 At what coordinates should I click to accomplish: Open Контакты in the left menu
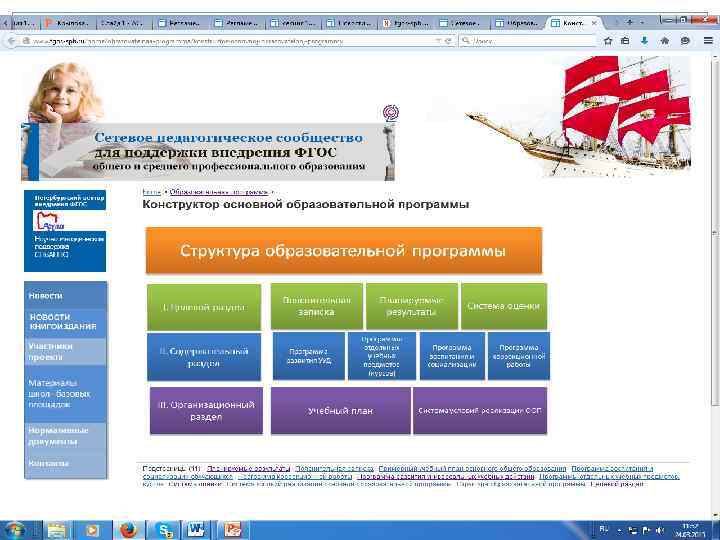(65, 464)
